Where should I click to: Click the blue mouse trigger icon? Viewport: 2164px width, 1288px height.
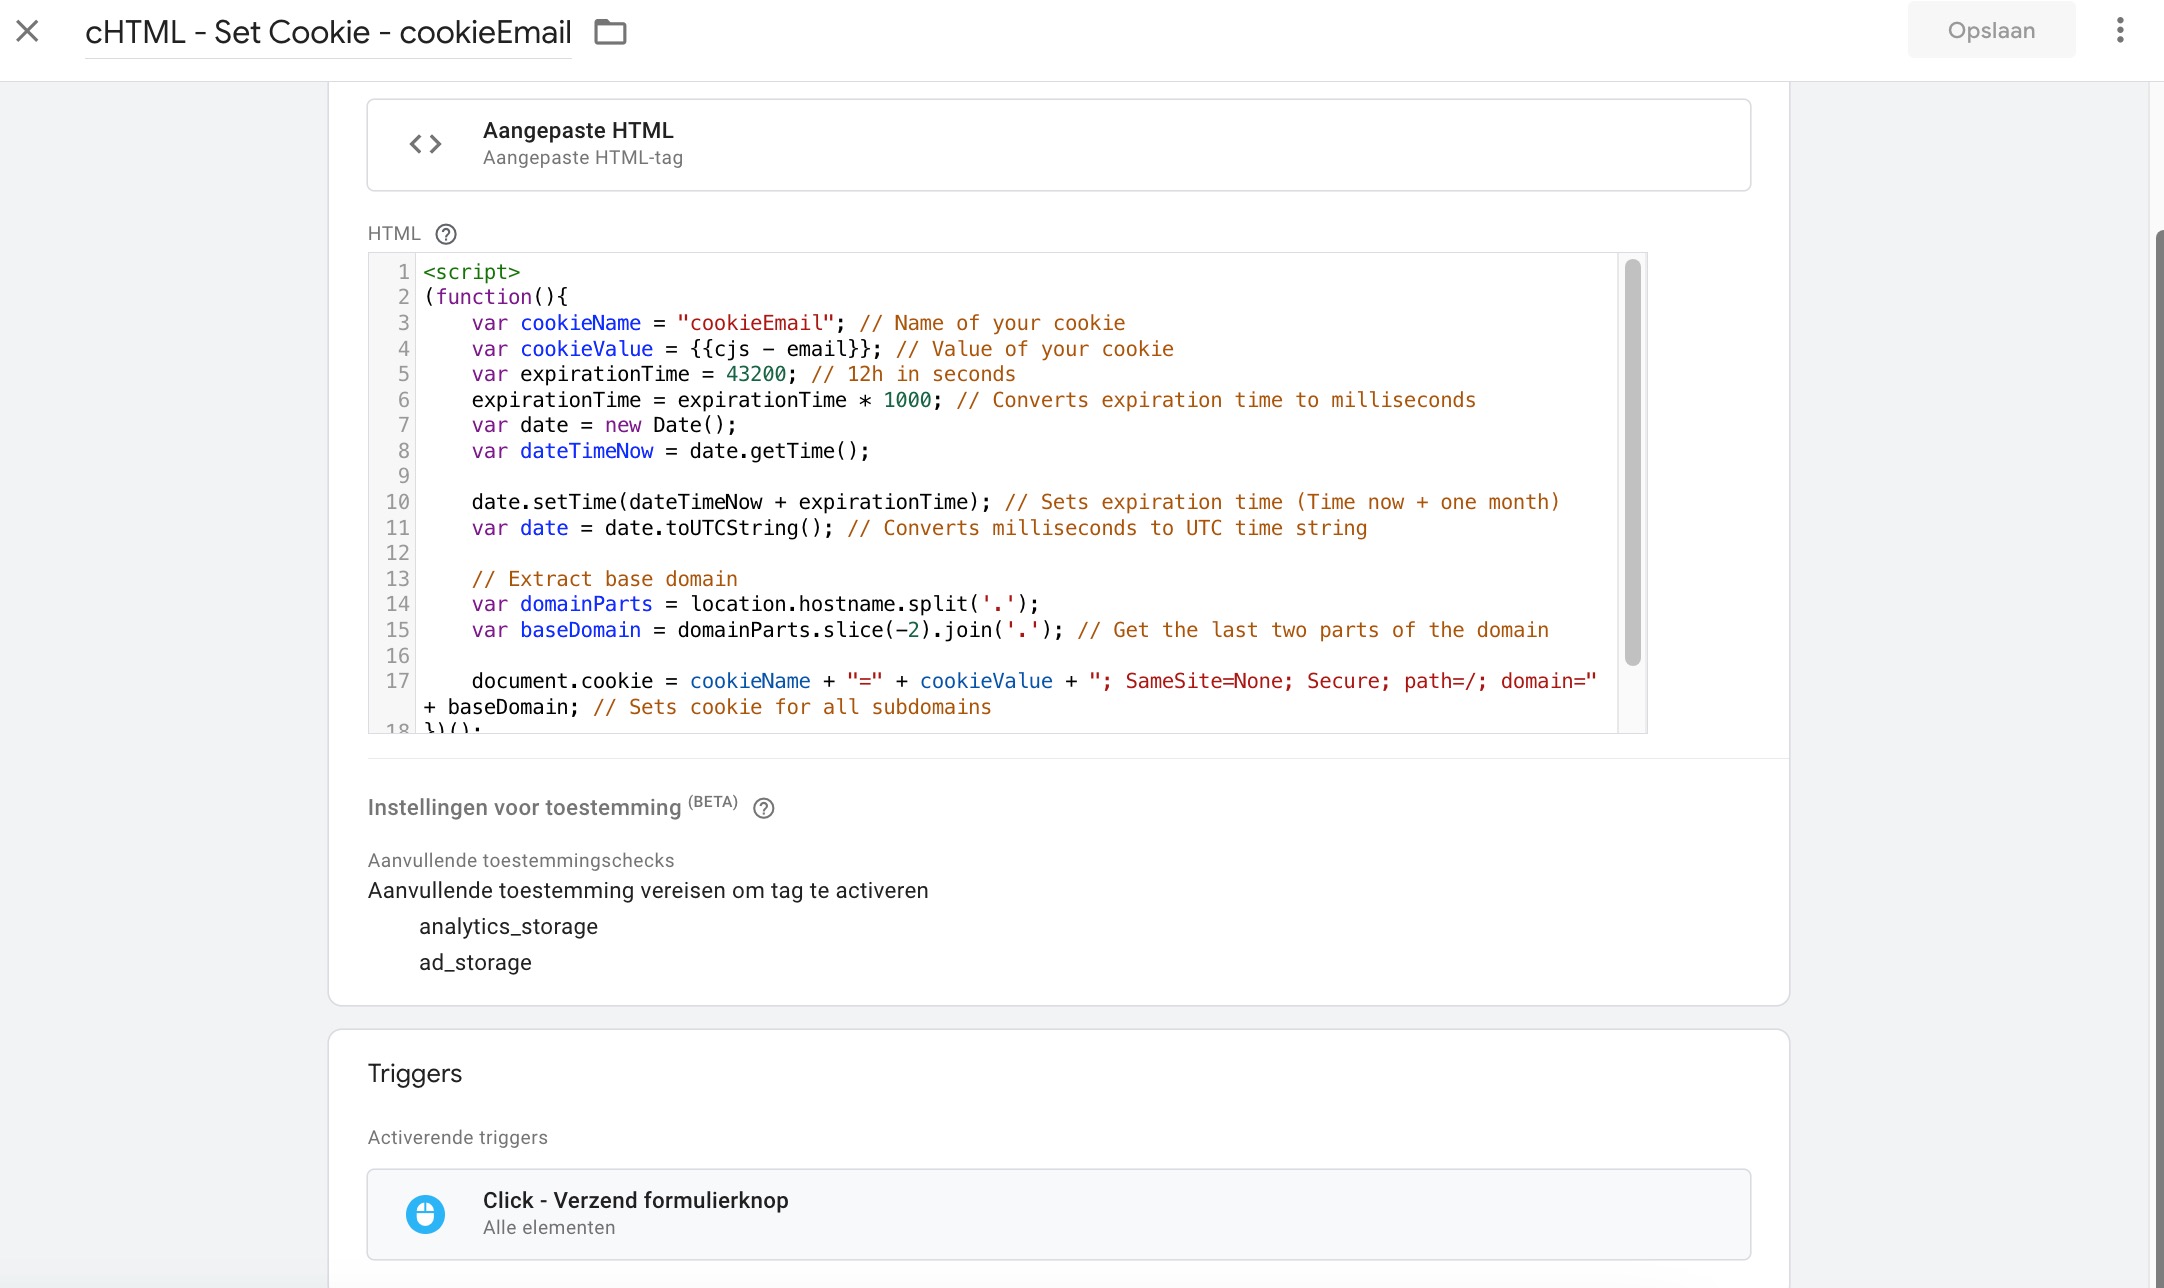(425, 1214)
